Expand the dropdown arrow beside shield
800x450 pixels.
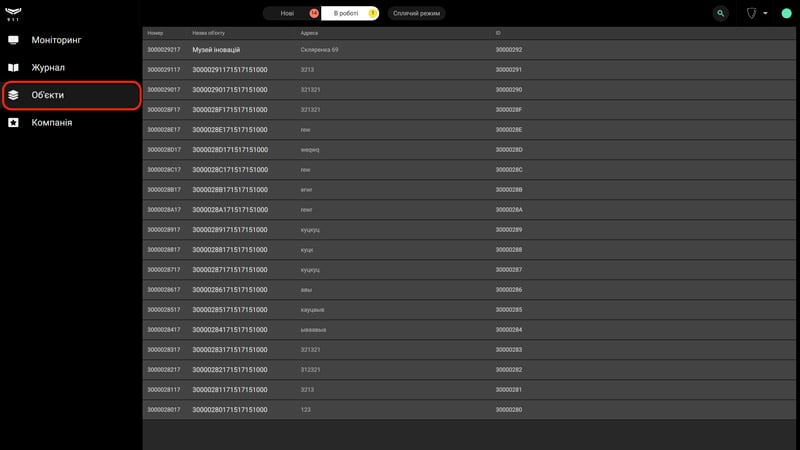tap(765, 13)
